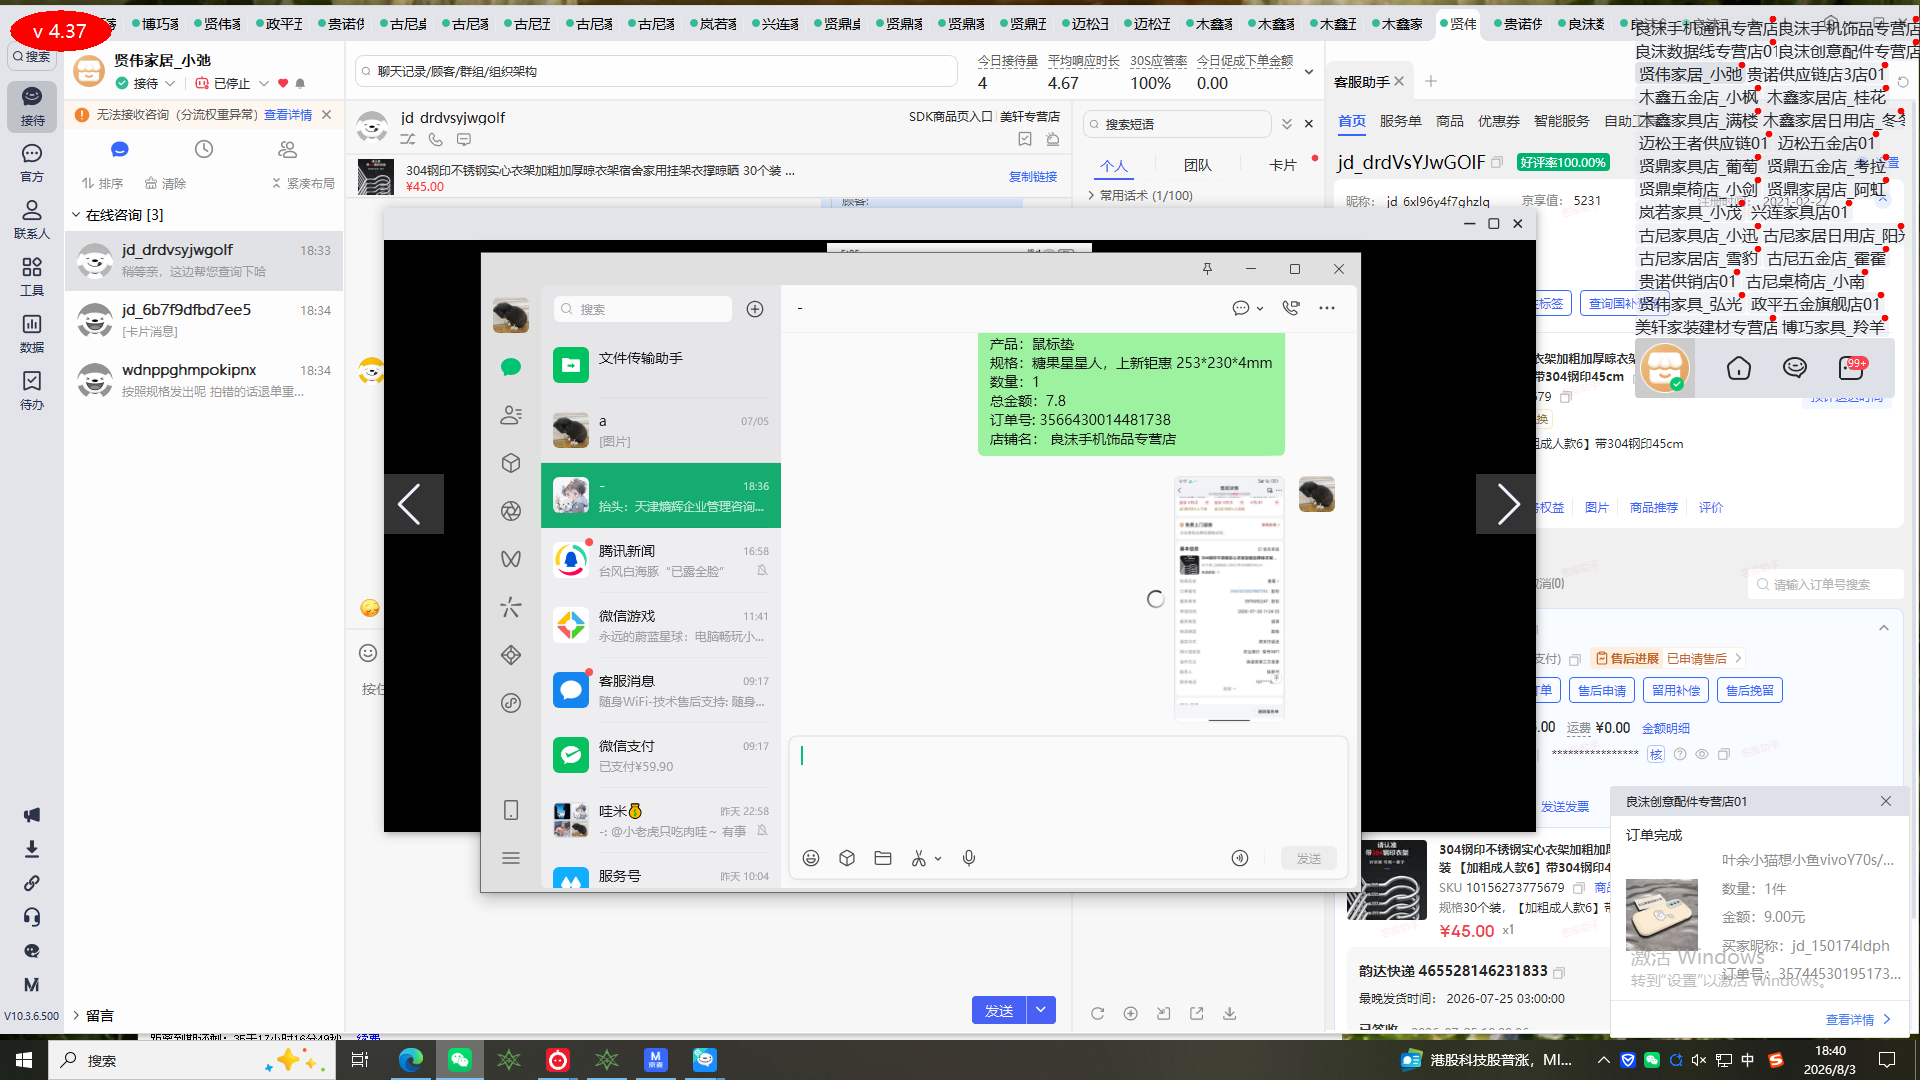Click the 复制链接 link
This screenshot has width=1920, height=1080.
pyautogui.click(x=1033, y=177)
